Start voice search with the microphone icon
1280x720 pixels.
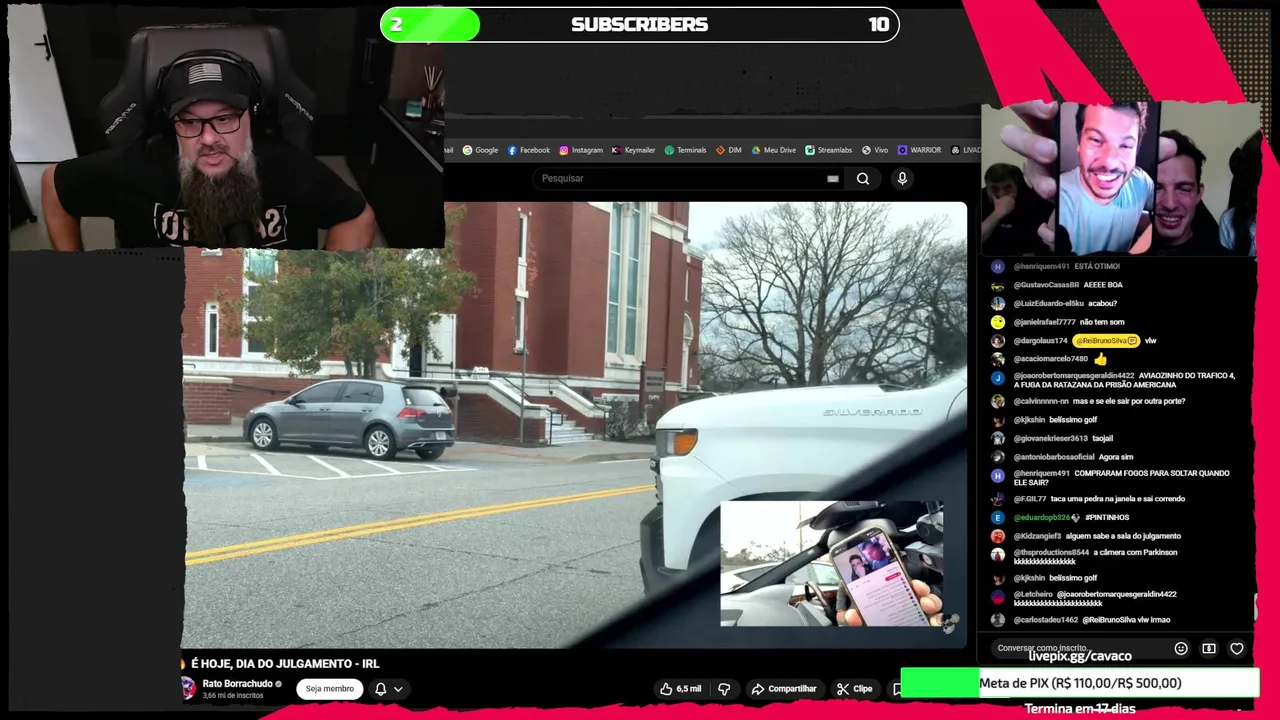tap(902, 179)
